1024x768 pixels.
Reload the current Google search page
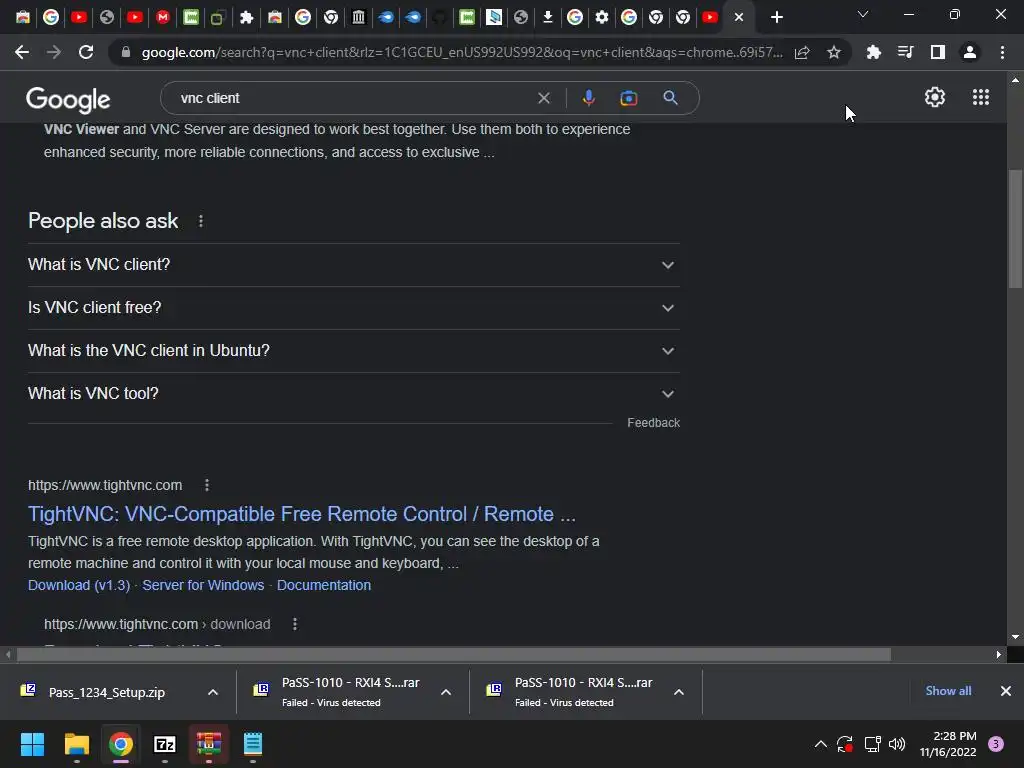(x=86, y=52)
